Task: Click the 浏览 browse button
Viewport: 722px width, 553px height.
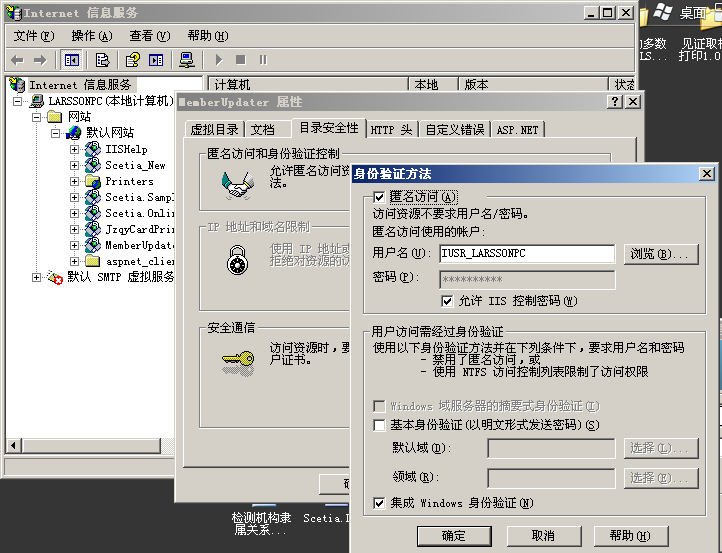Action: point(660,254)
